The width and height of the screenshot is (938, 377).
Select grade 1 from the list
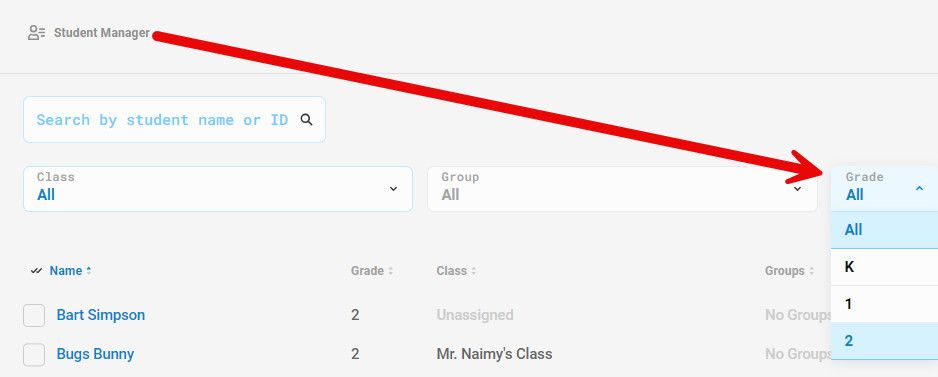click(x=884, y=304)
